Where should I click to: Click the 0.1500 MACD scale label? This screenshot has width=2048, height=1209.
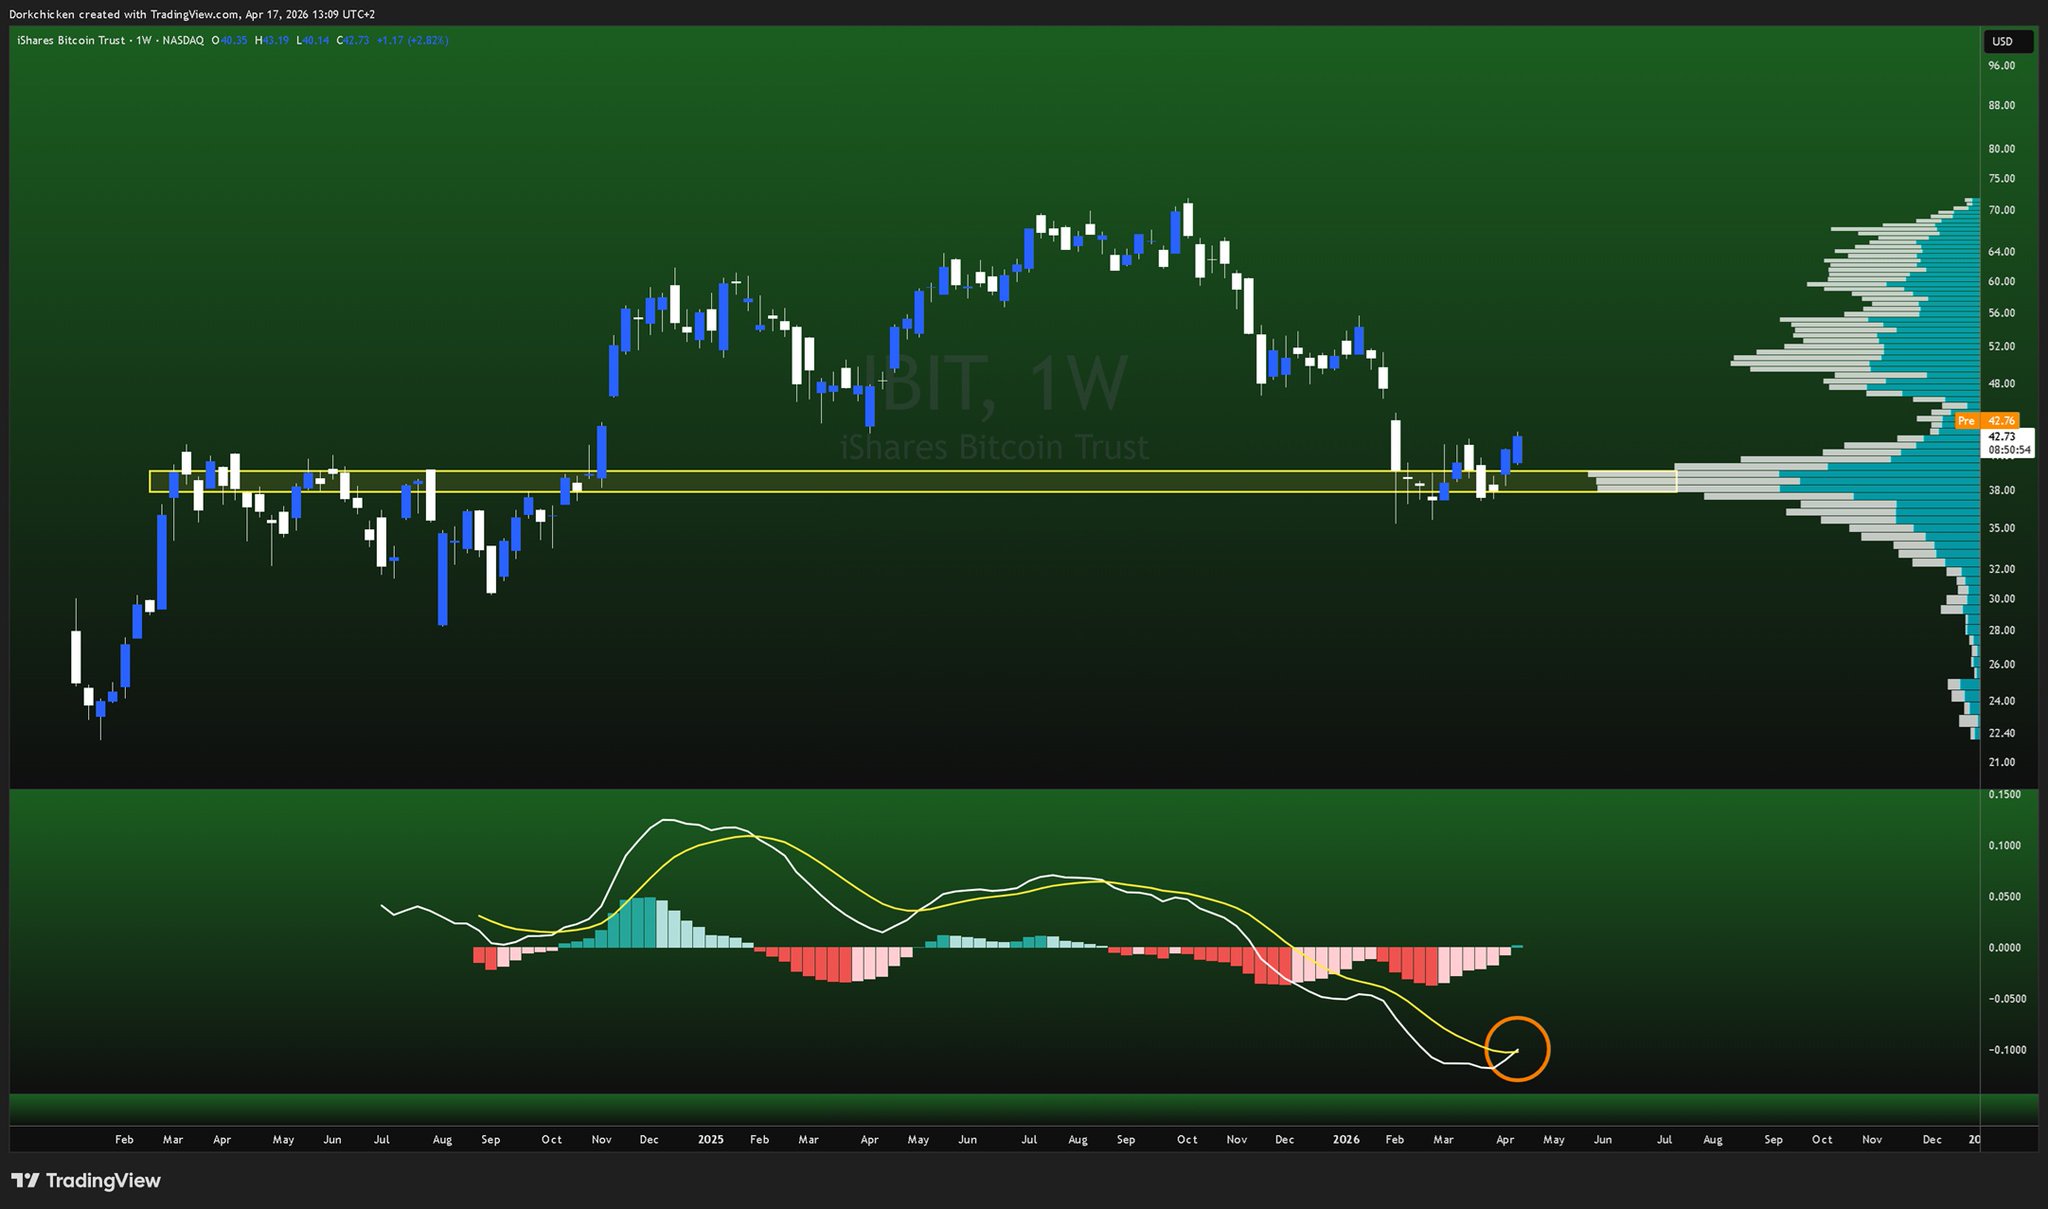pyautogui.click(x=2004, y=795)
